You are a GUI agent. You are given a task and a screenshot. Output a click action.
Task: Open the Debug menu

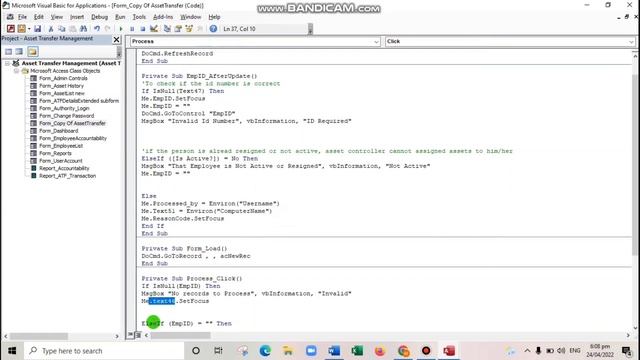pos(99,17)
